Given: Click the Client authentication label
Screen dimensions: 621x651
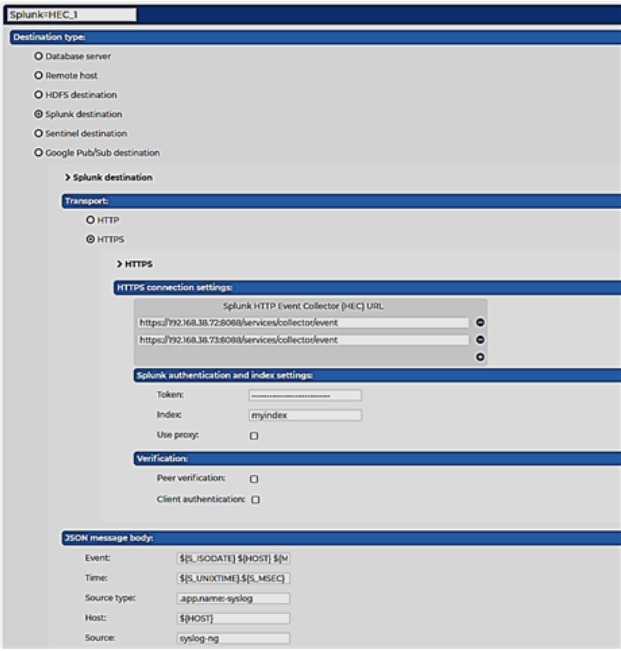Looking at the screenshot, I should coord(201,499).
